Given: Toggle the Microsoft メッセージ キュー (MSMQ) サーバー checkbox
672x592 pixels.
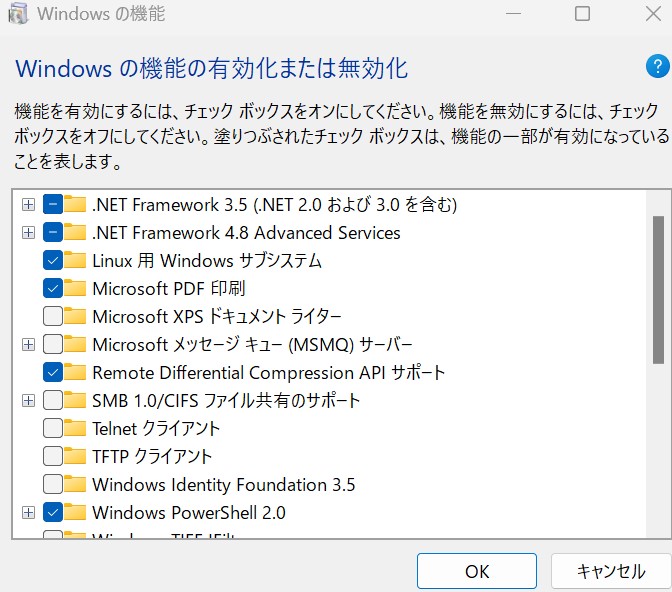Looking at the screenshot, I should pos(52,345).
